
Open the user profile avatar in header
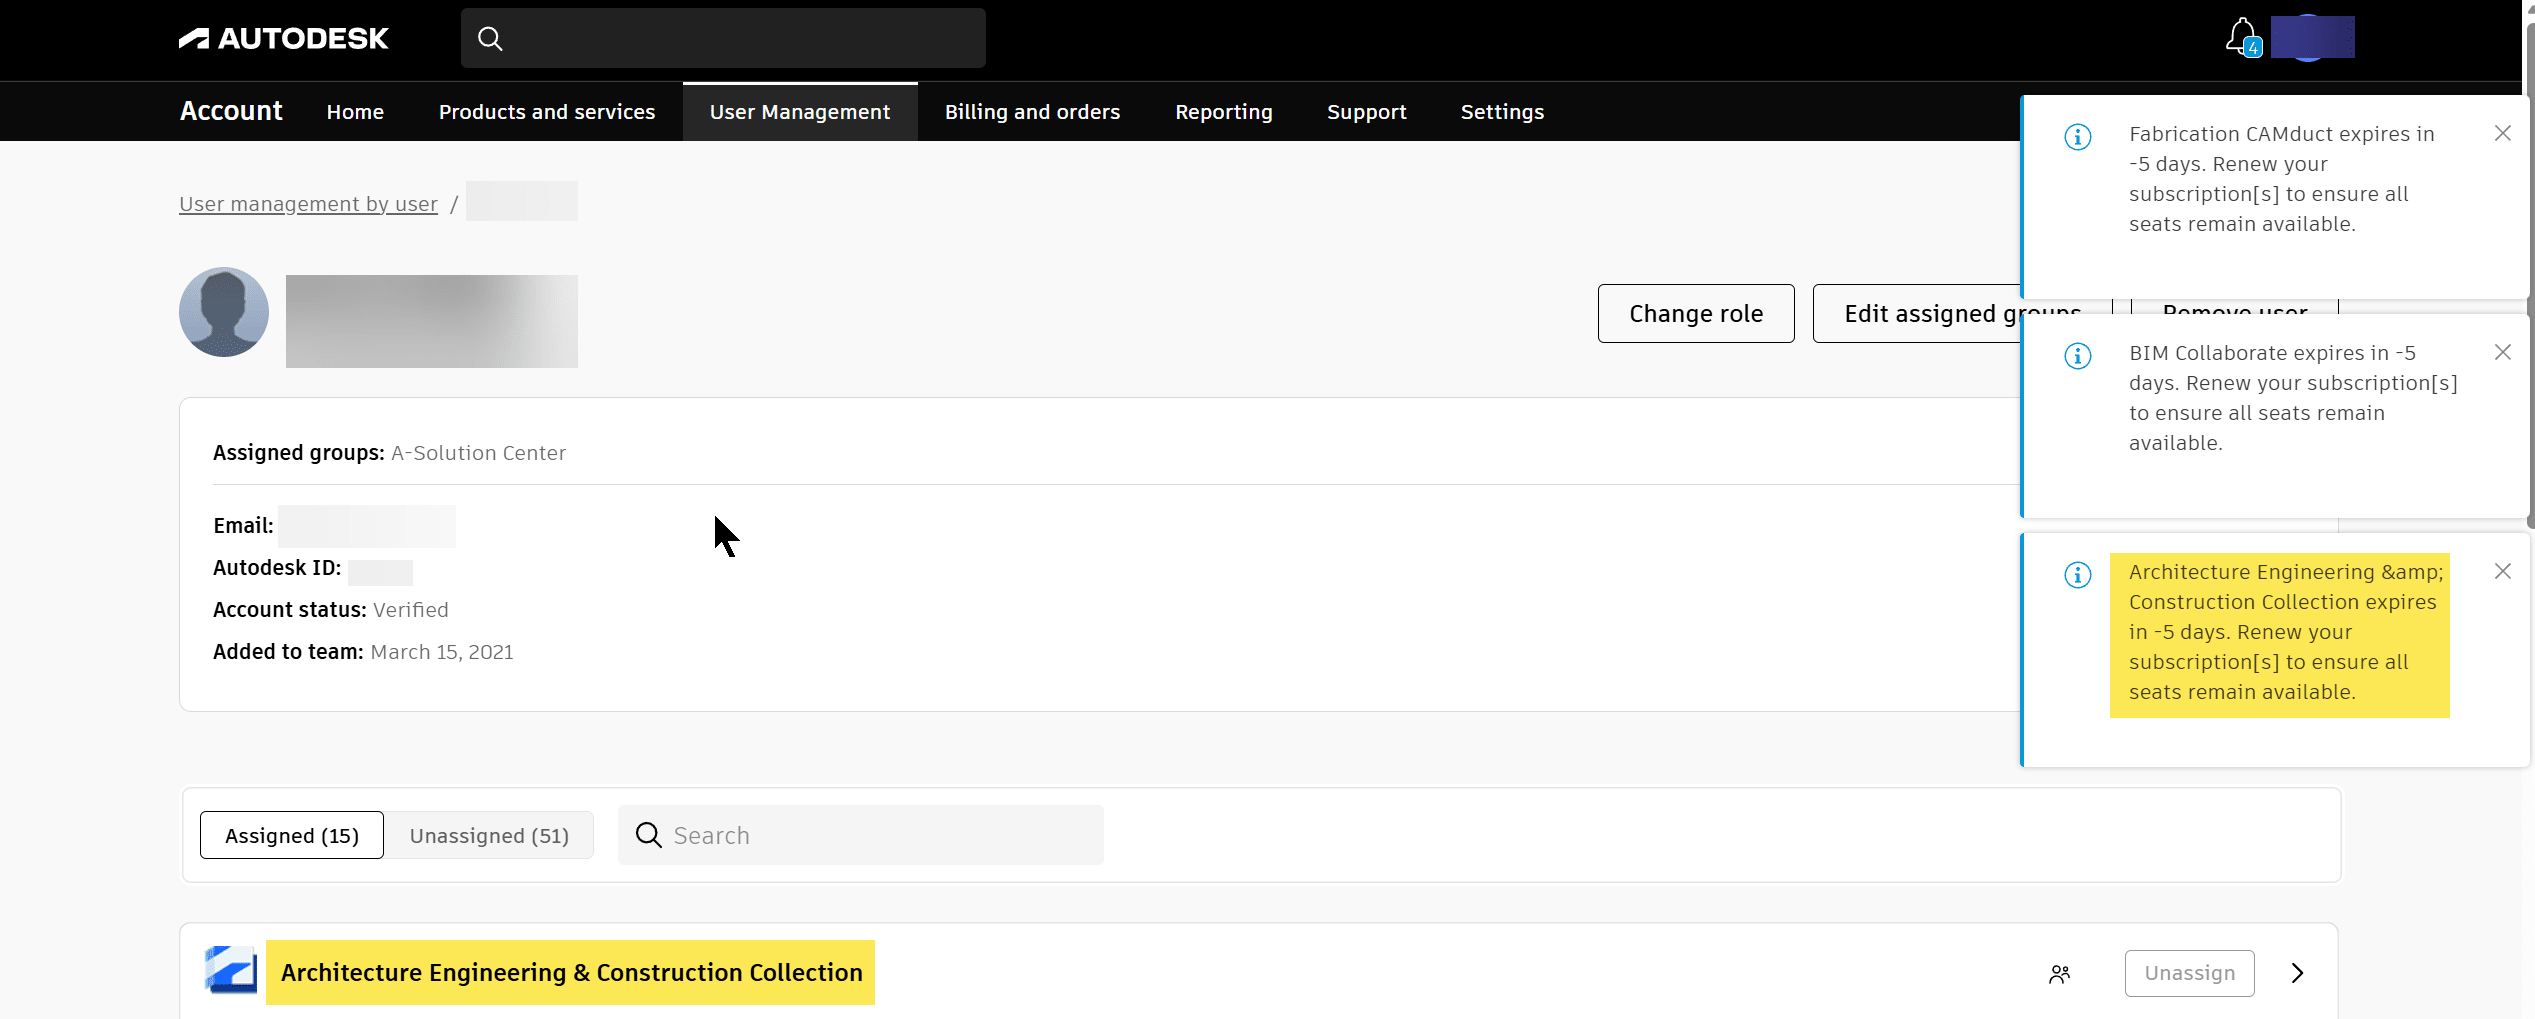pos(2312,37)
